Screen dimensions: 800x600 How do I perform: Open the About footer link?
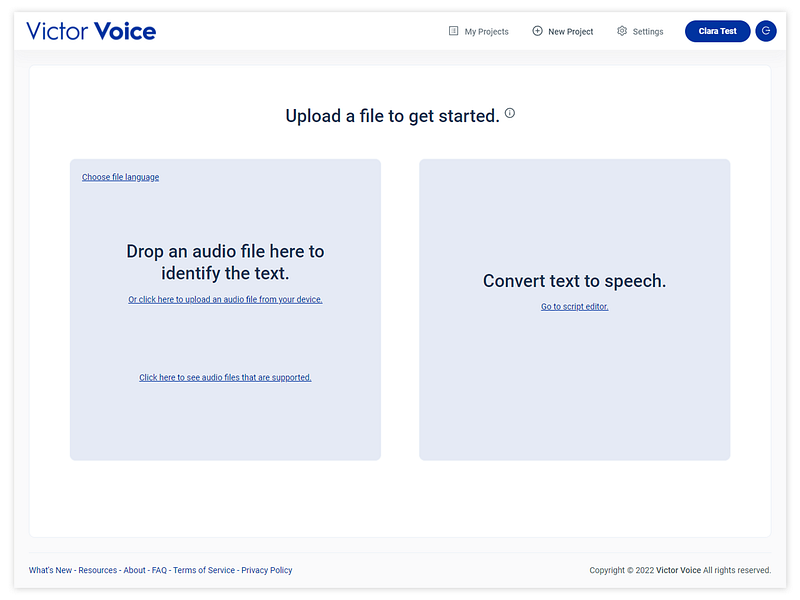tap(134, 570)
